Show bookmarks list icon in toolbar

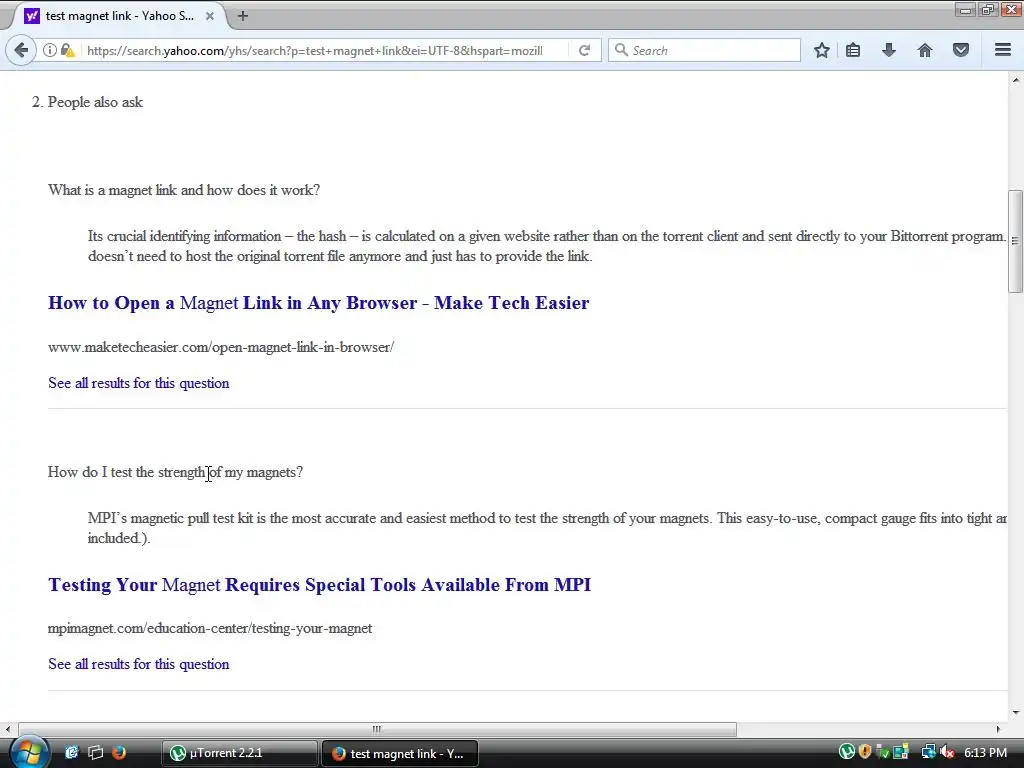(853, 50)
